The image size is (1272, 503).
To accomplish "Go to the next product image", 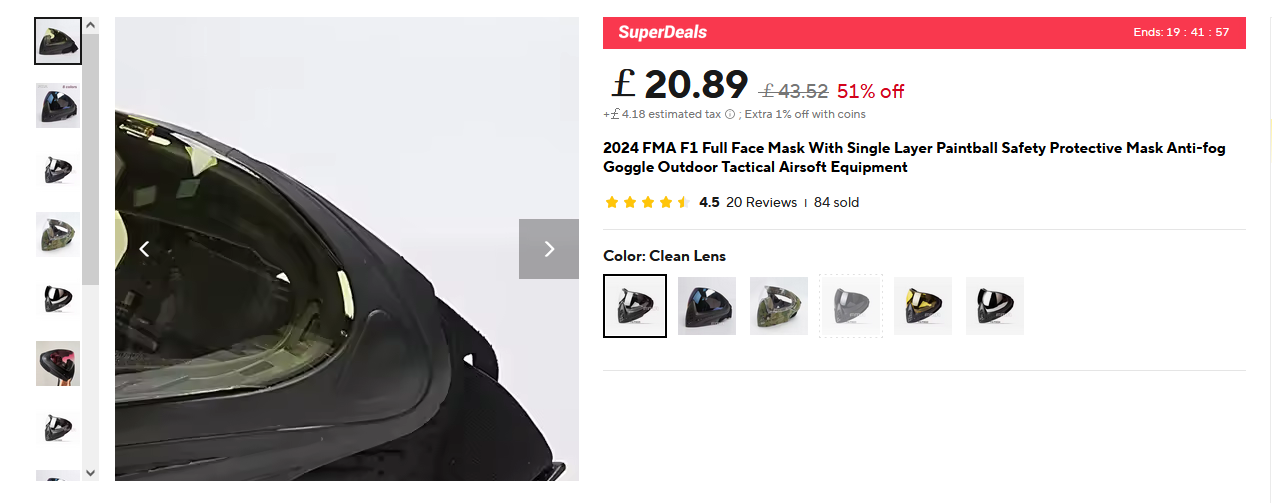I will tap(548, 249).
